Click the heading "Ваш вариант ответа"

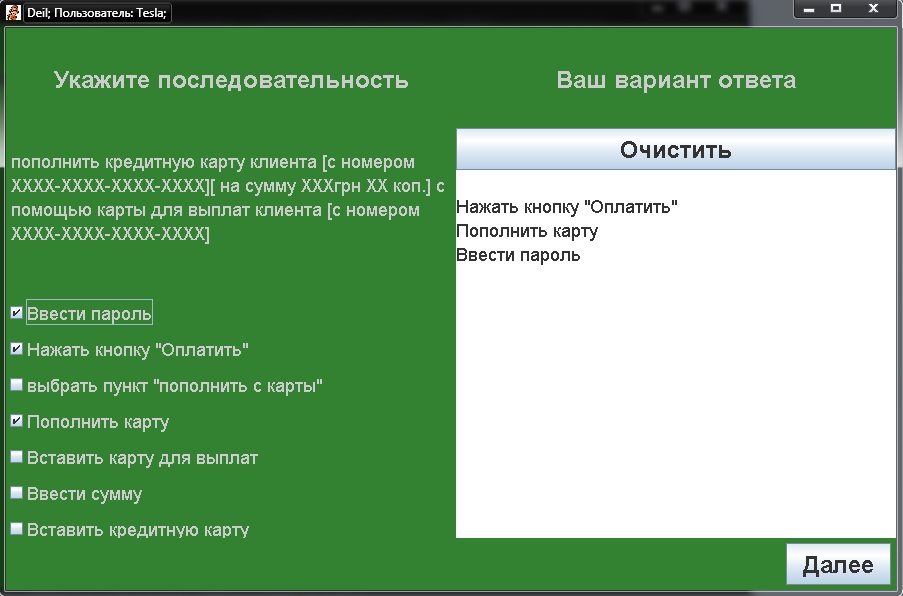(x=676, y=80)
